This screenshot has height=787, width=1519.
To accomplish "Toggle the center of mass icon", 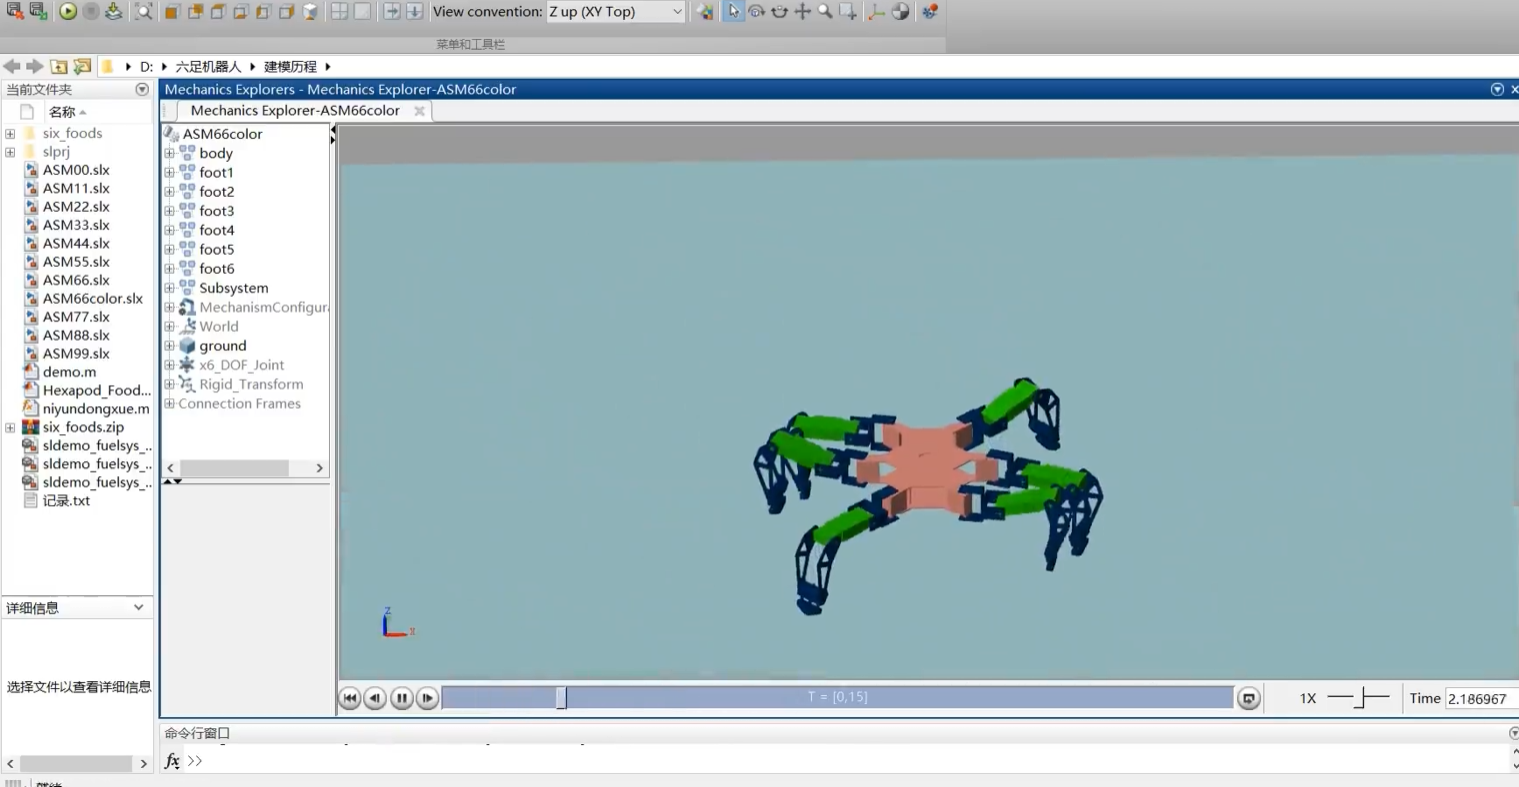I will pos(901,12).
